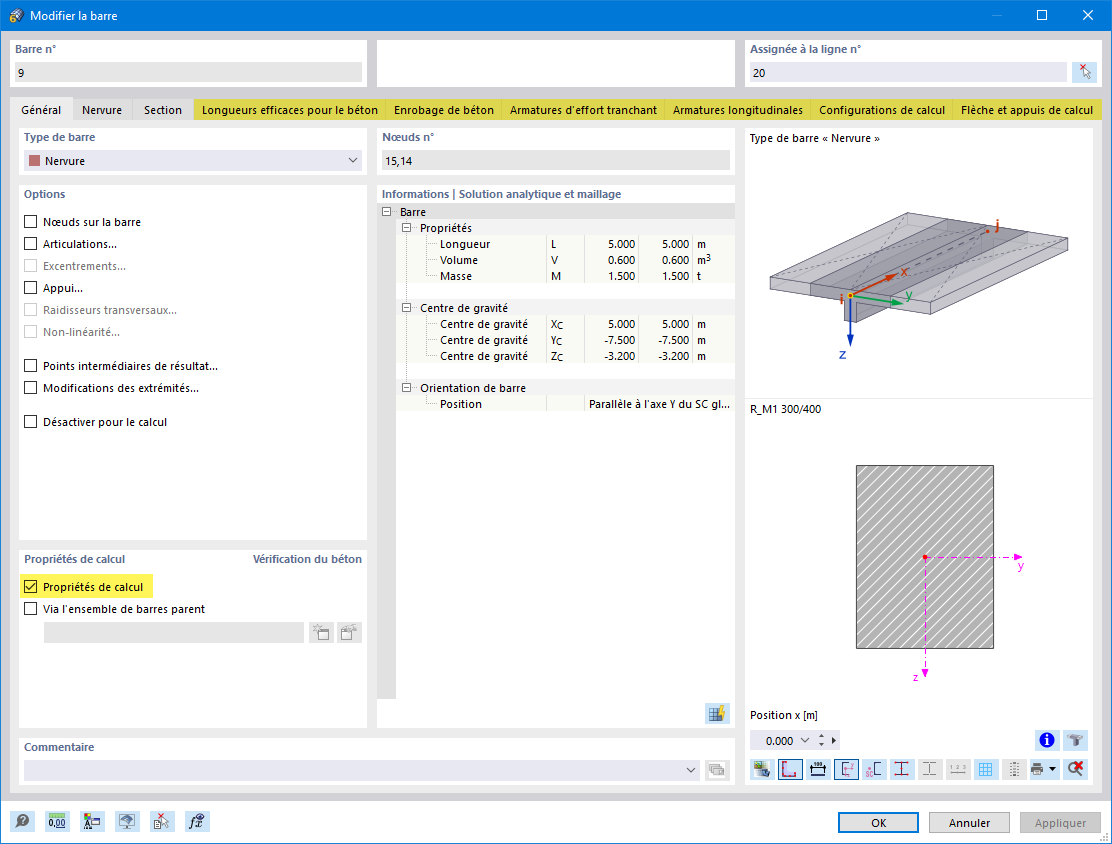Screen dimensions: 1112x844
Task: Open the 'Enrobage de béton' tab
Action: pyautogui.click(x=444, y=110)
